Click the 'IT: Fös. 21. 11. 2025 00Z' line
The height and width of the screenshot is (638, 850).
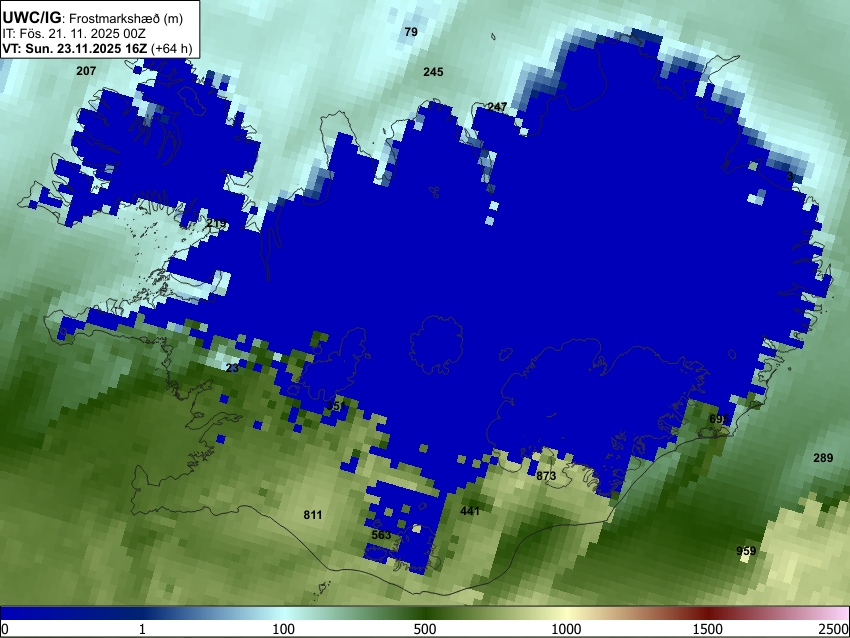point(74,34)
